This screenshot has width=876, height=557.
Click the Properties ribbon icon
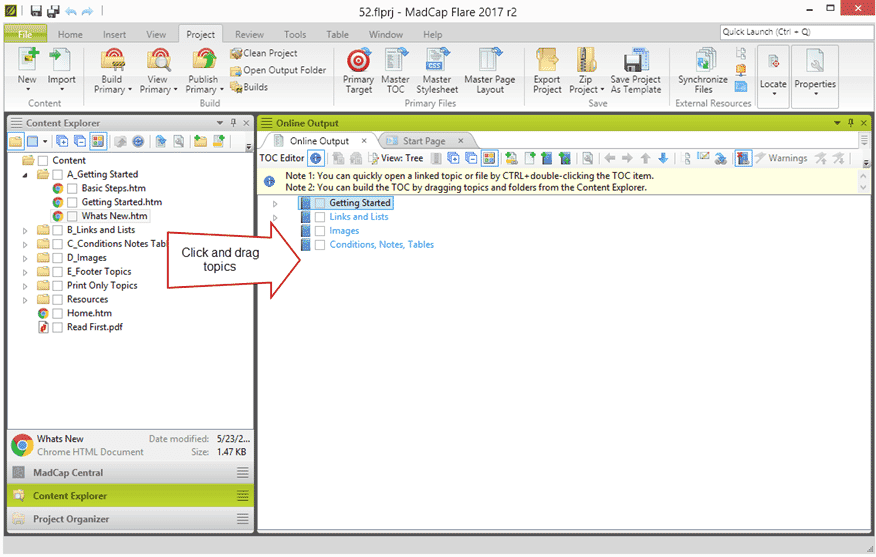tap(815, 62)
